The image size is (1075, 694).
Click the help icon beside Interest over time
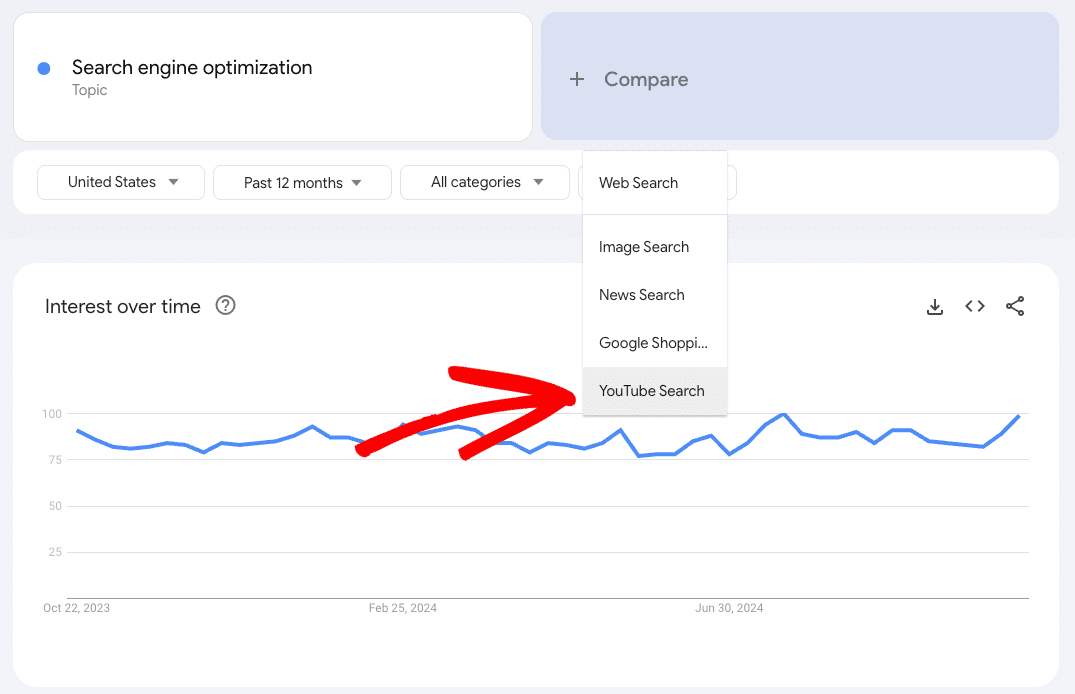click(x=225, y=306)
